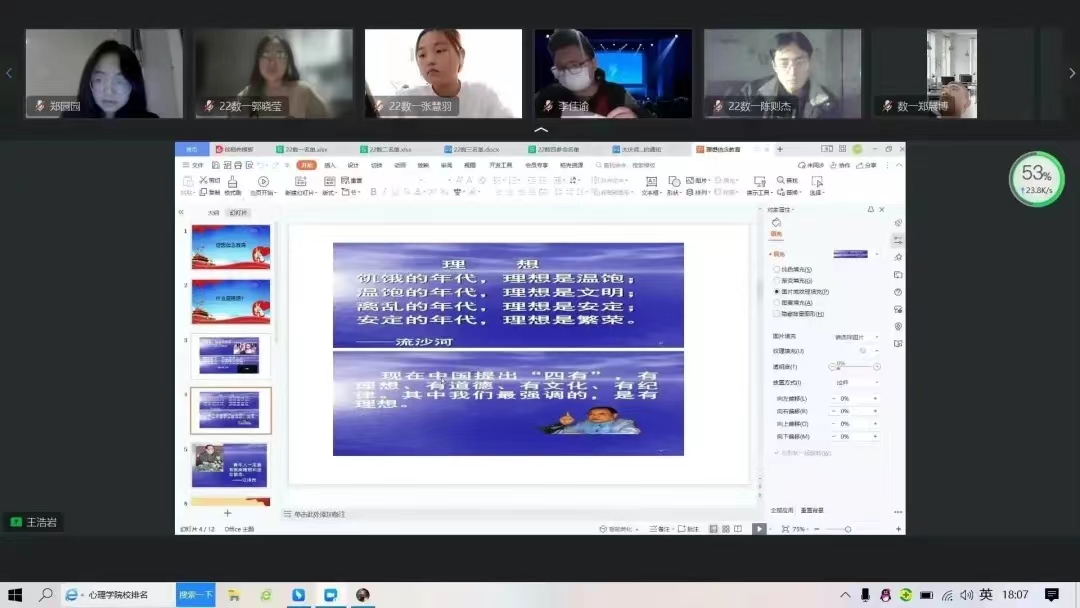Insert a 文本框 text box
Viewport: 1080px width, 608px height.
tap(650, 185)
